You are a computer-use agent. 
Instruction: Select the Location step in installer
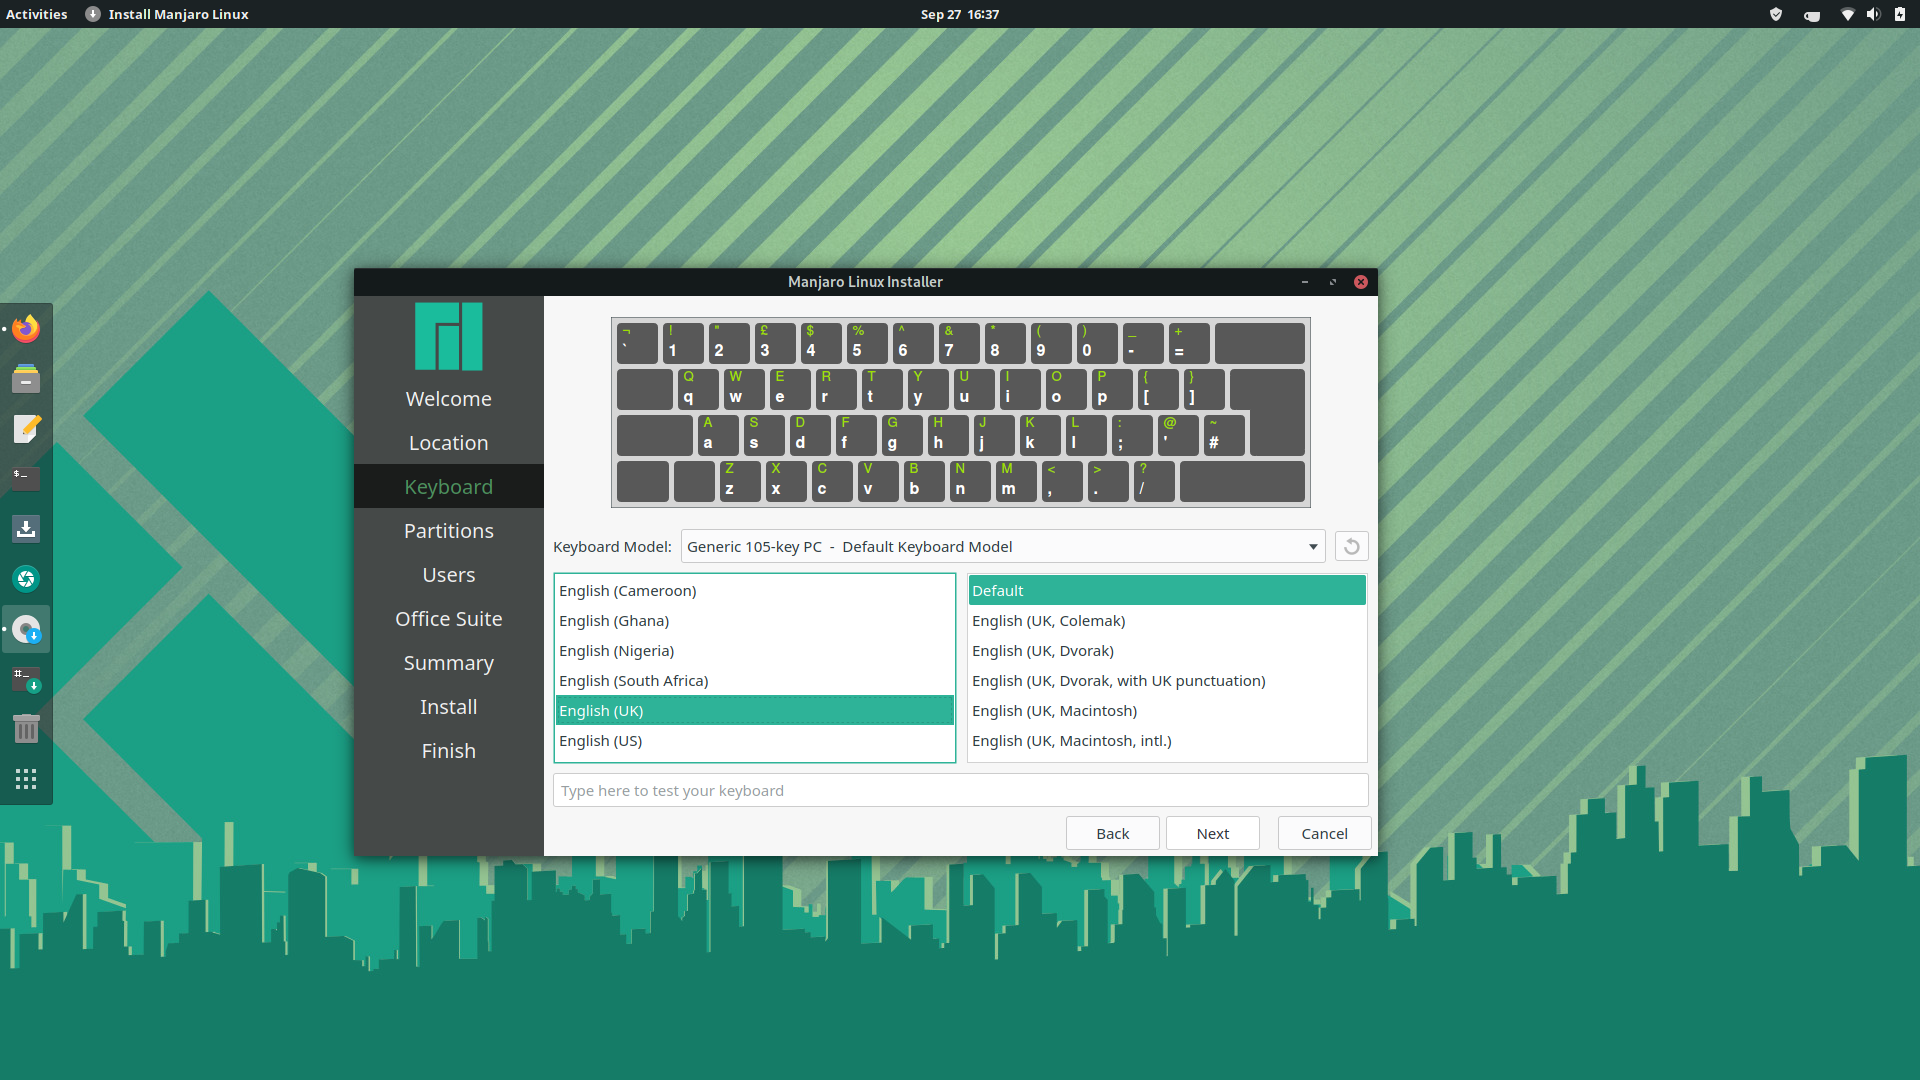click(448, 442)
